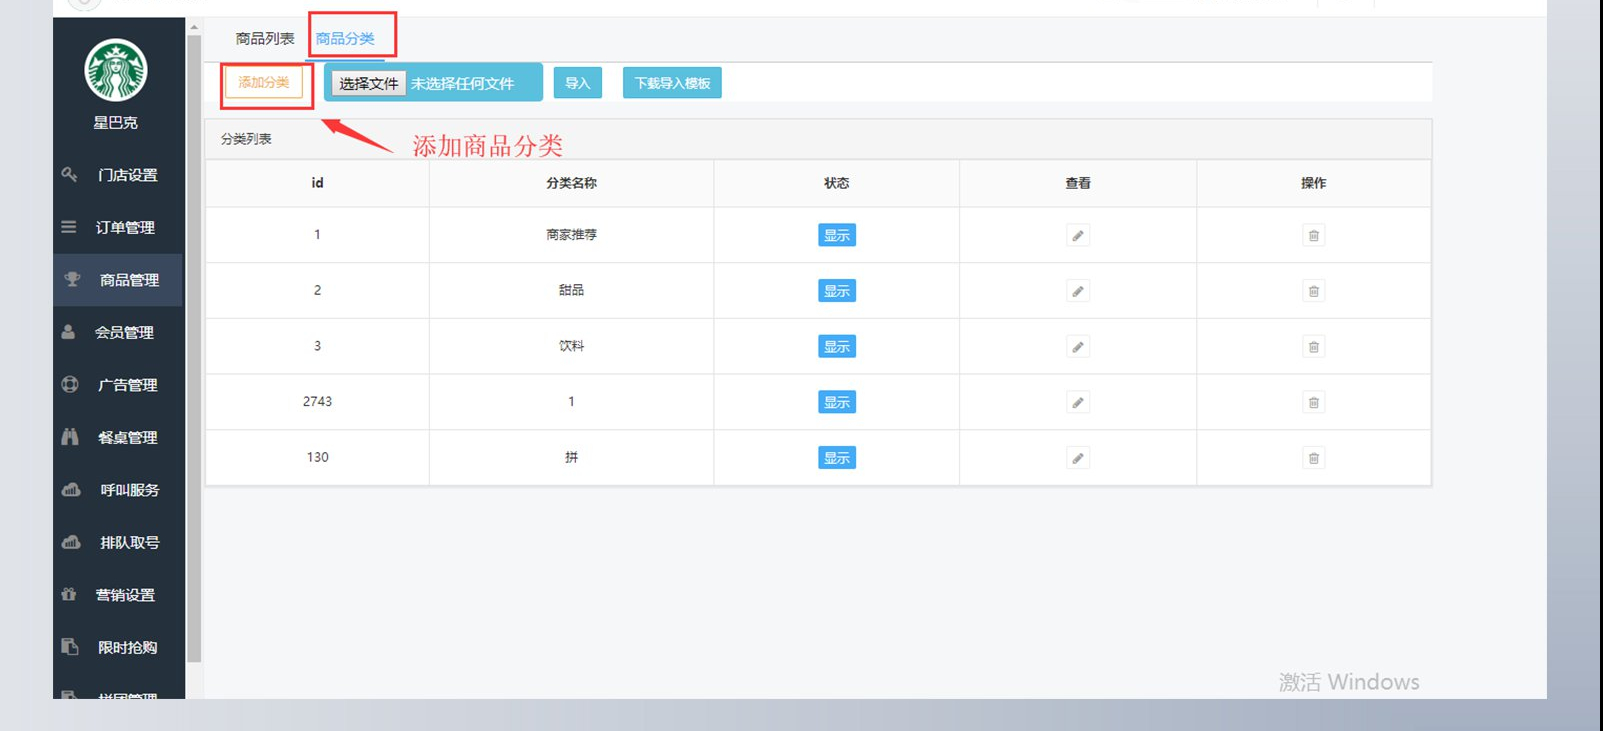Click the 星巴克 store name
This screenshot has width=1603, height=731.
pos(116,123)
